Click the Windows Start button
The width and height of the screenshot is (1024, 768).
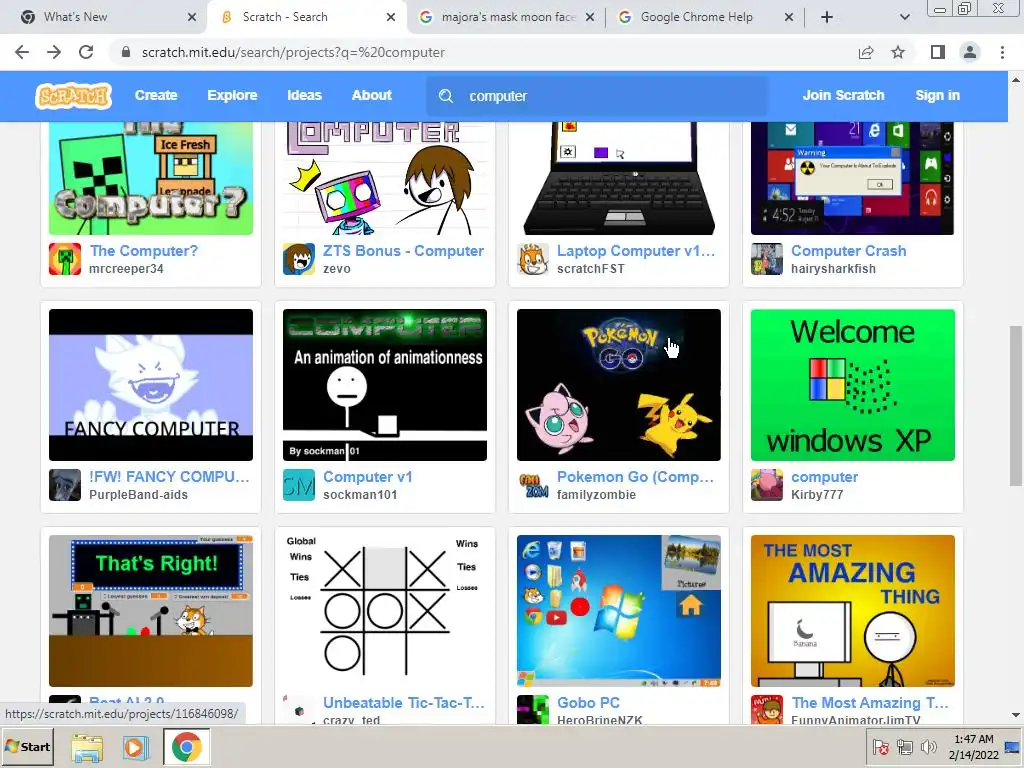click(x=27, y=747)
